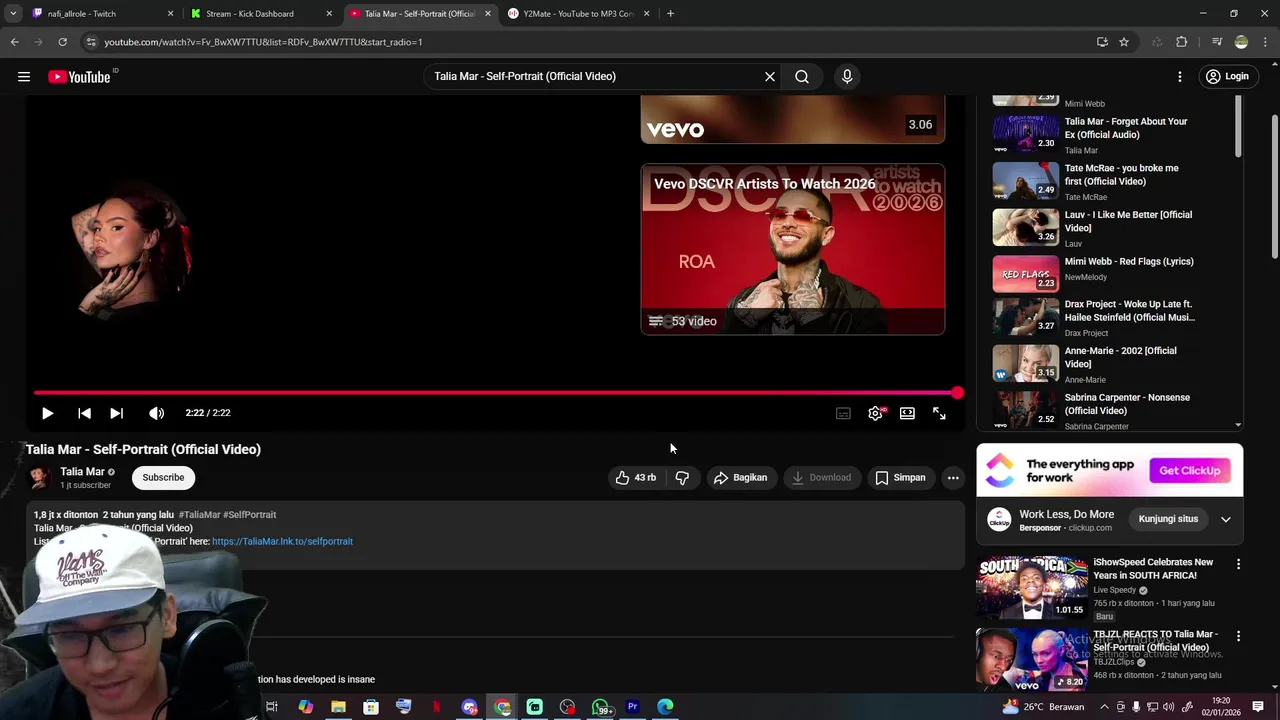The image size is (1280, 720).
Task: Open Premiere Pro from the taskbar
Action: pyautogui.click(x=632, y=707)
